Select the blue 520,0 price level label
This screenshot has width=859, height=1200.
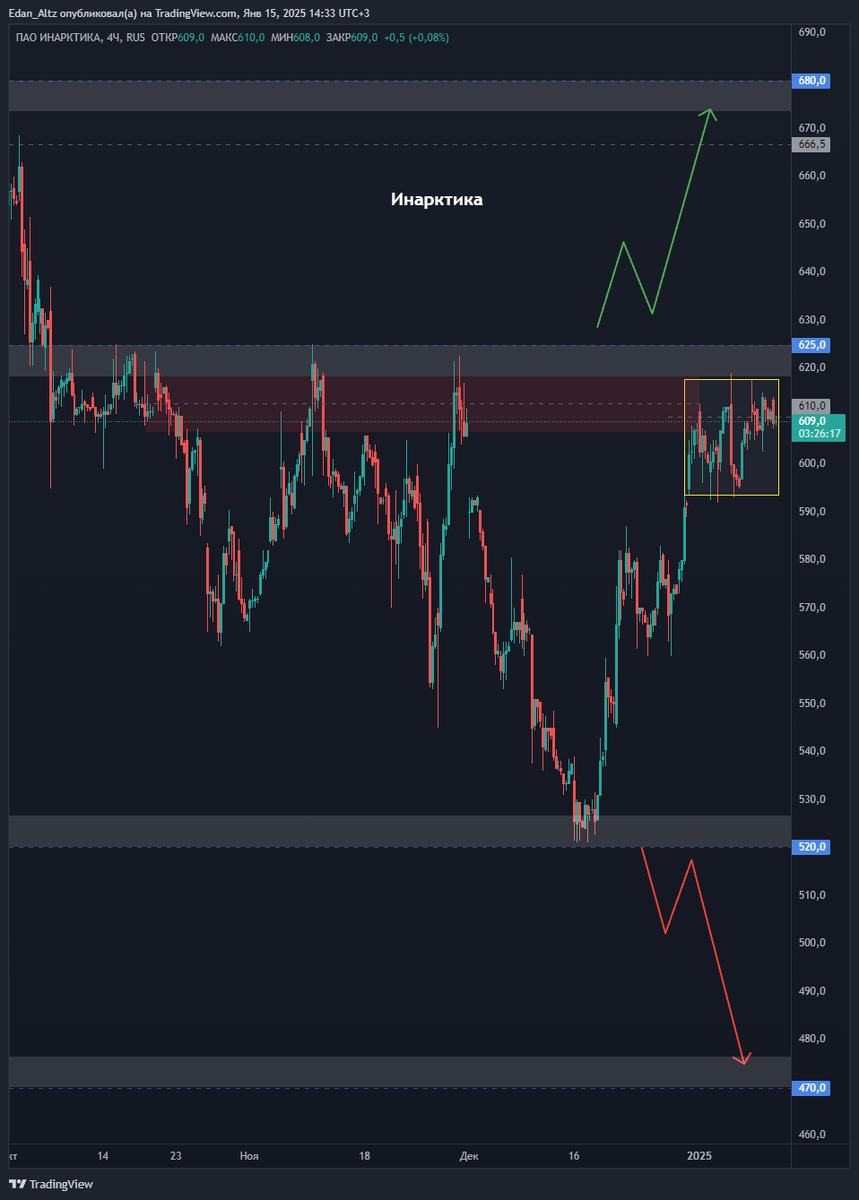[811, 847]
